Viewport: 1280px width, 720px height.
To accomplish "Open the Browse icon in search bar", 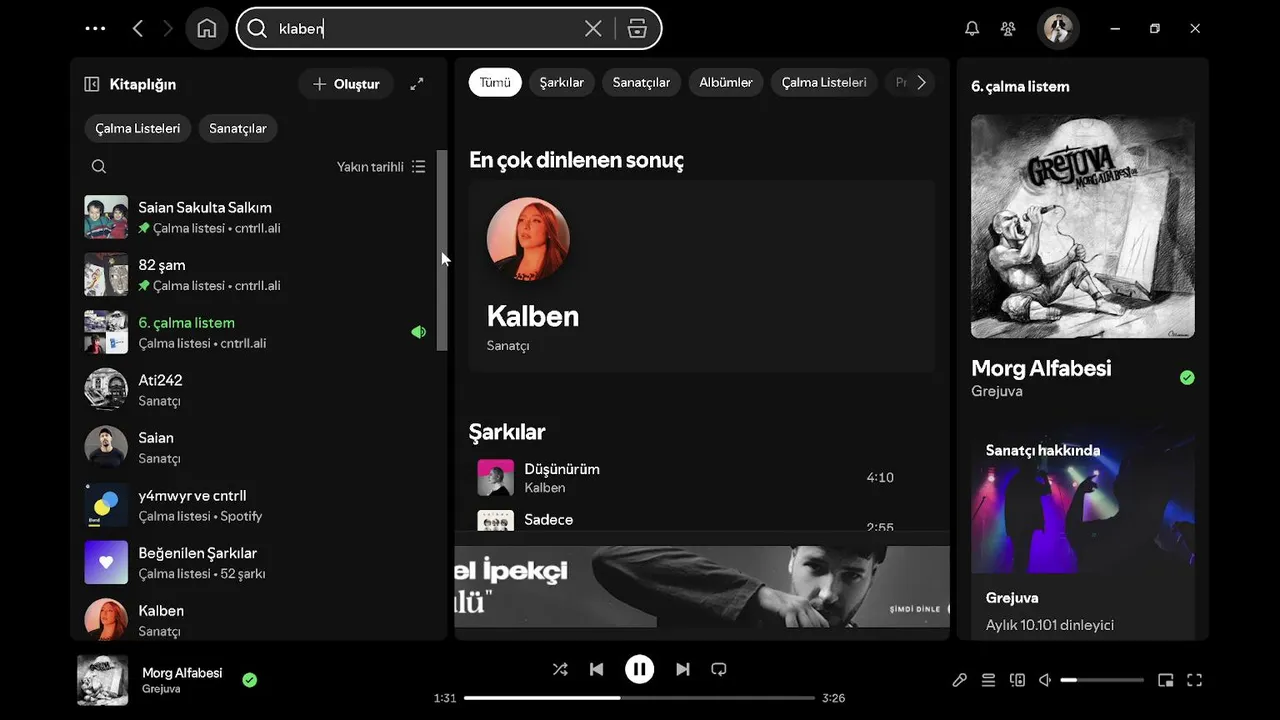I will point(637,29).
